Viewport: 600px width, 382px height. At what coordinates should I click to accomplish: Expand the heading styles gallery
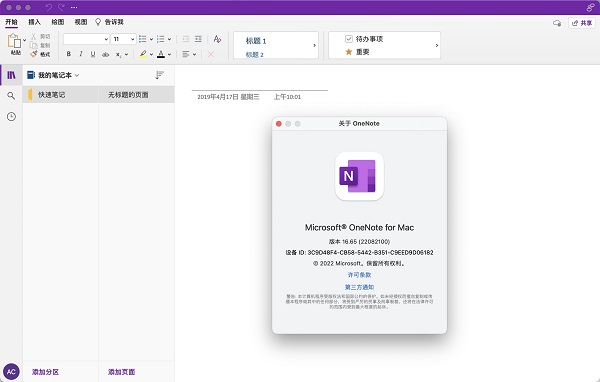click(315, 45)
